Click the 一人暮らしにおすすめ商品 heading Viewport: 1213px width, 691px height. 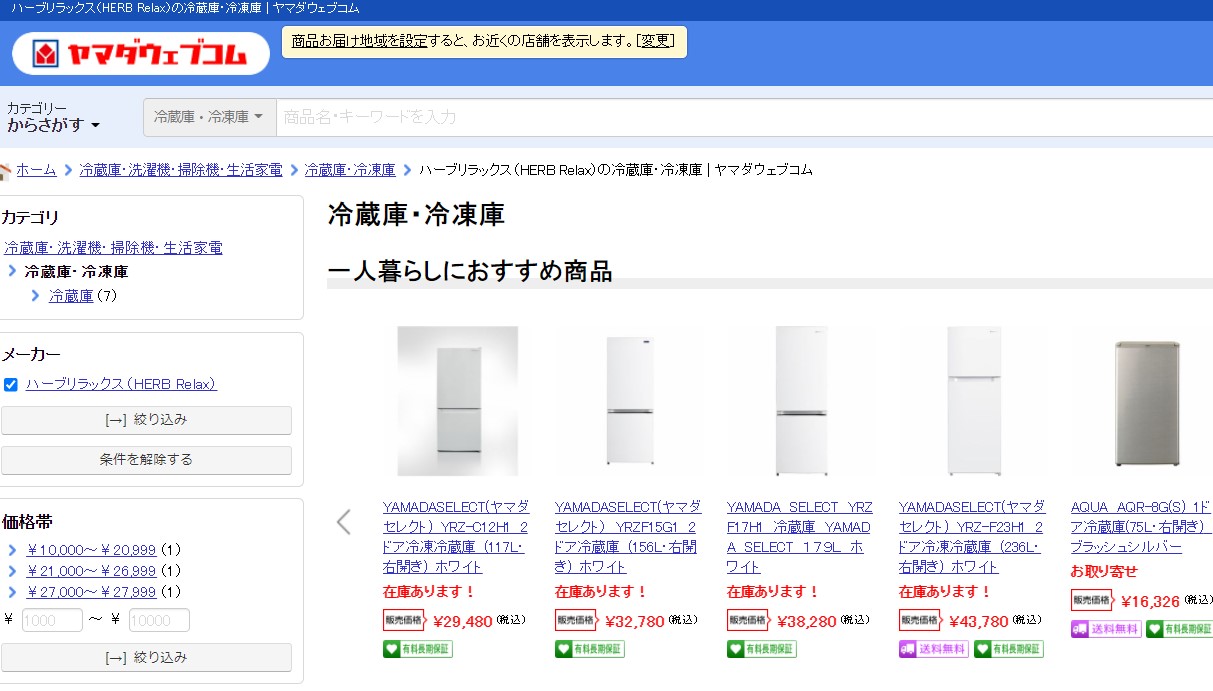[x=470, y=271]
